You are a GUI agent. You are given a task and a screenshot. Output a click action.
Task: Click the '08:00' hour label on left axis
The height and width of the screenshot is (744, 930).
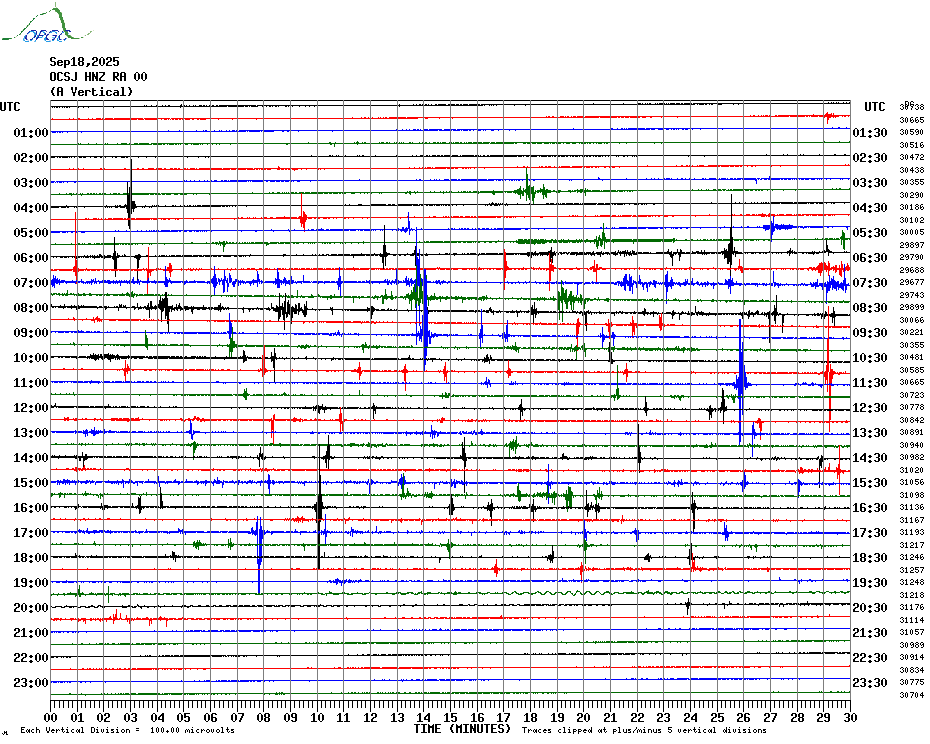[31, 307]
